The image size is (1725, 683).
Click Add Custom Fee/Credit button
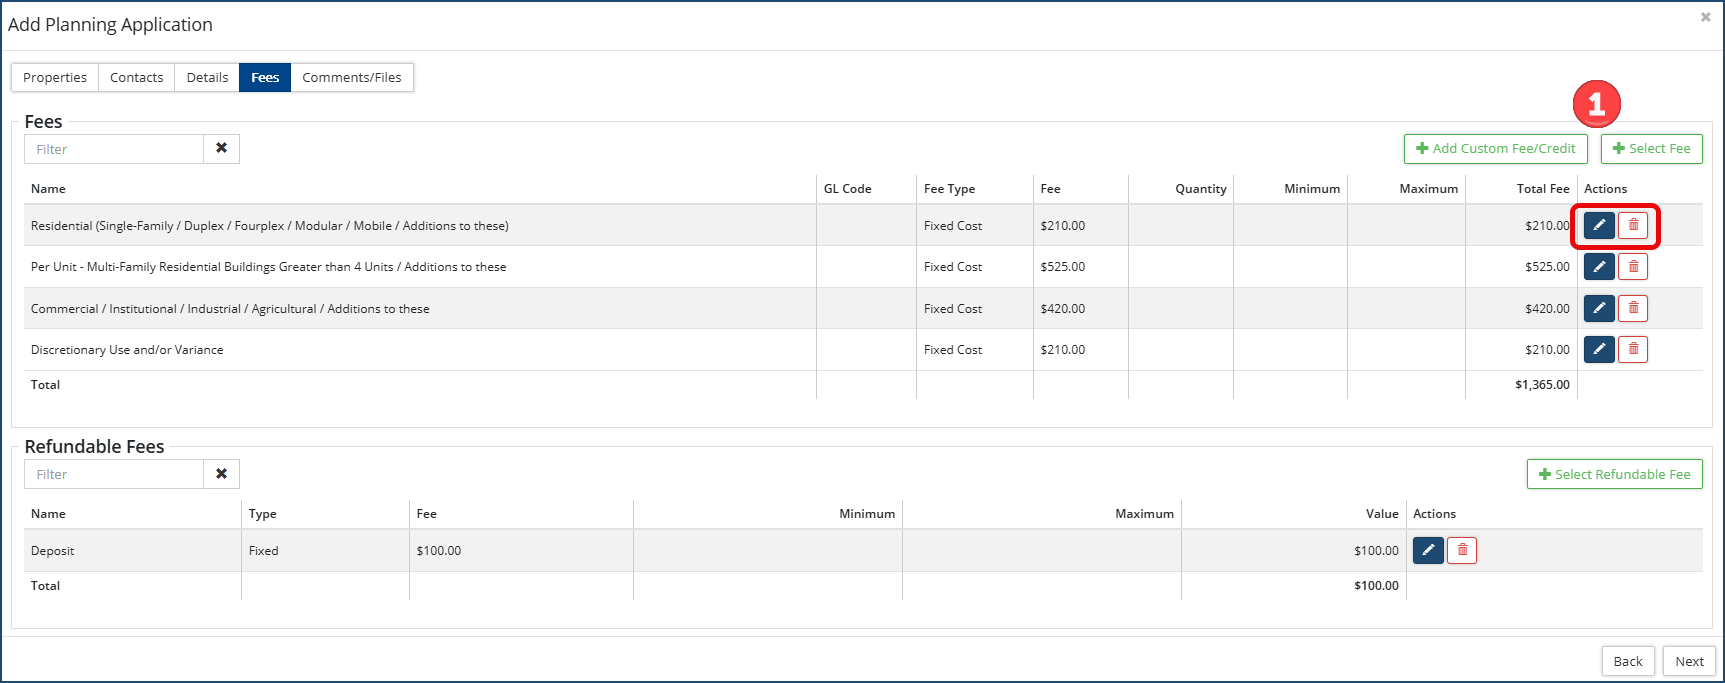click(x=1495, y=149)
